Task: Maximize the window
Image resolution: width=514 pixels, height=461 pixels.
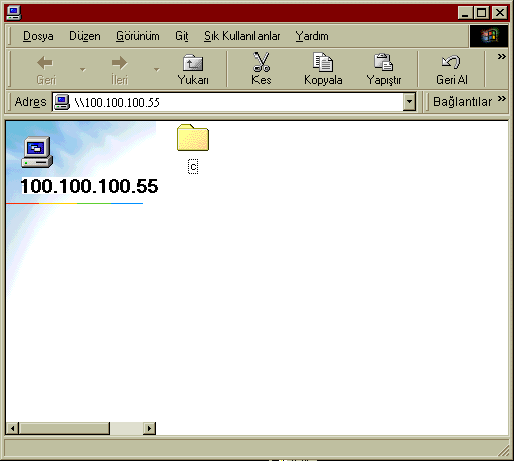Action: [x=481, y=13]
